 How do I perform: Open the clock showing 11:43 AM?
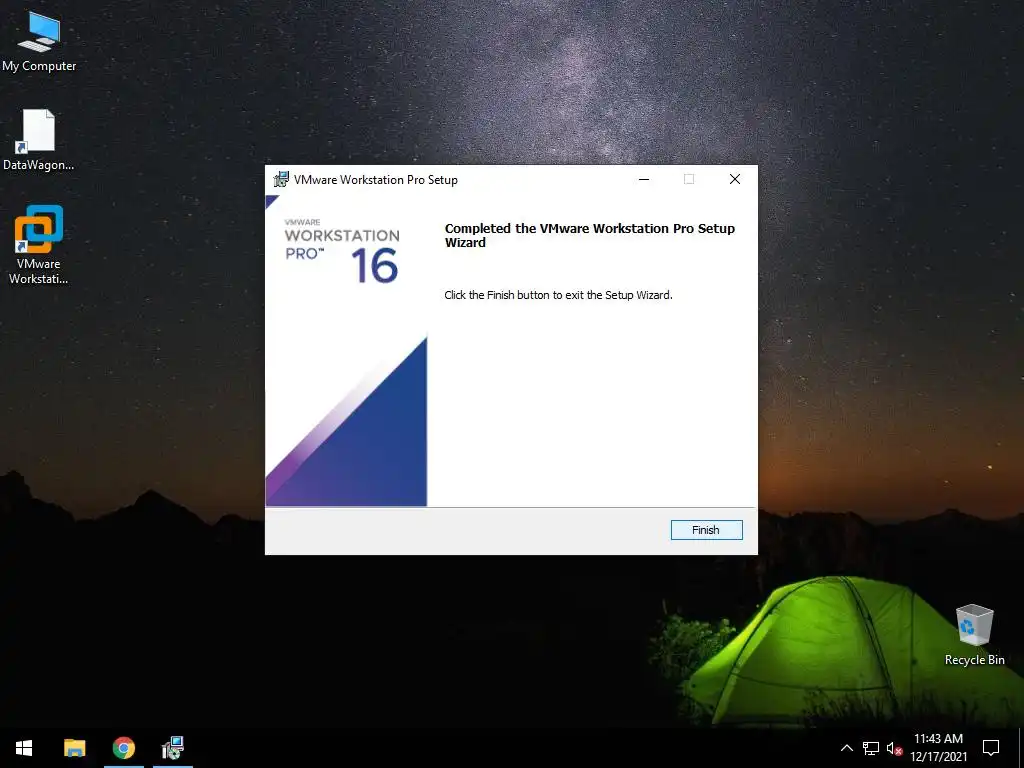point(938,748)
